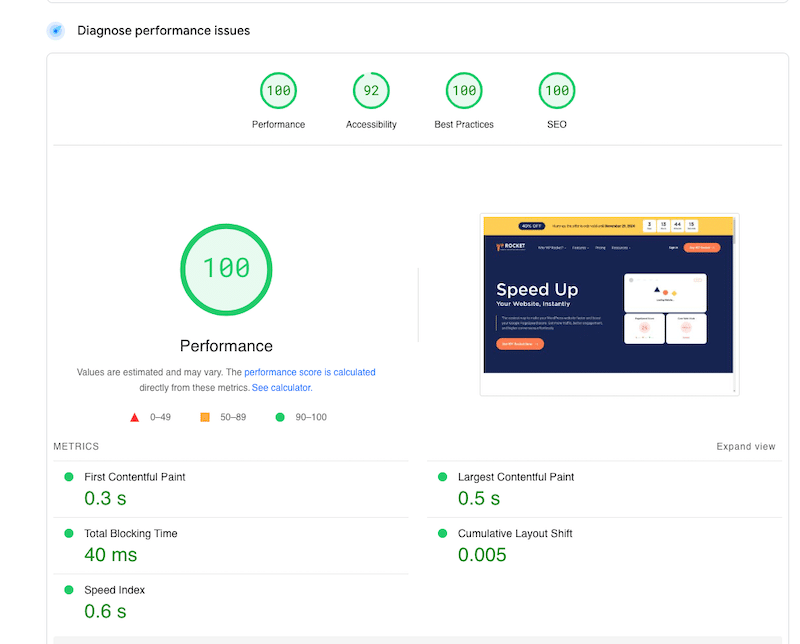800x644 pixels.
Task: Expand the Speed Index metric
Action: (115, 590)
